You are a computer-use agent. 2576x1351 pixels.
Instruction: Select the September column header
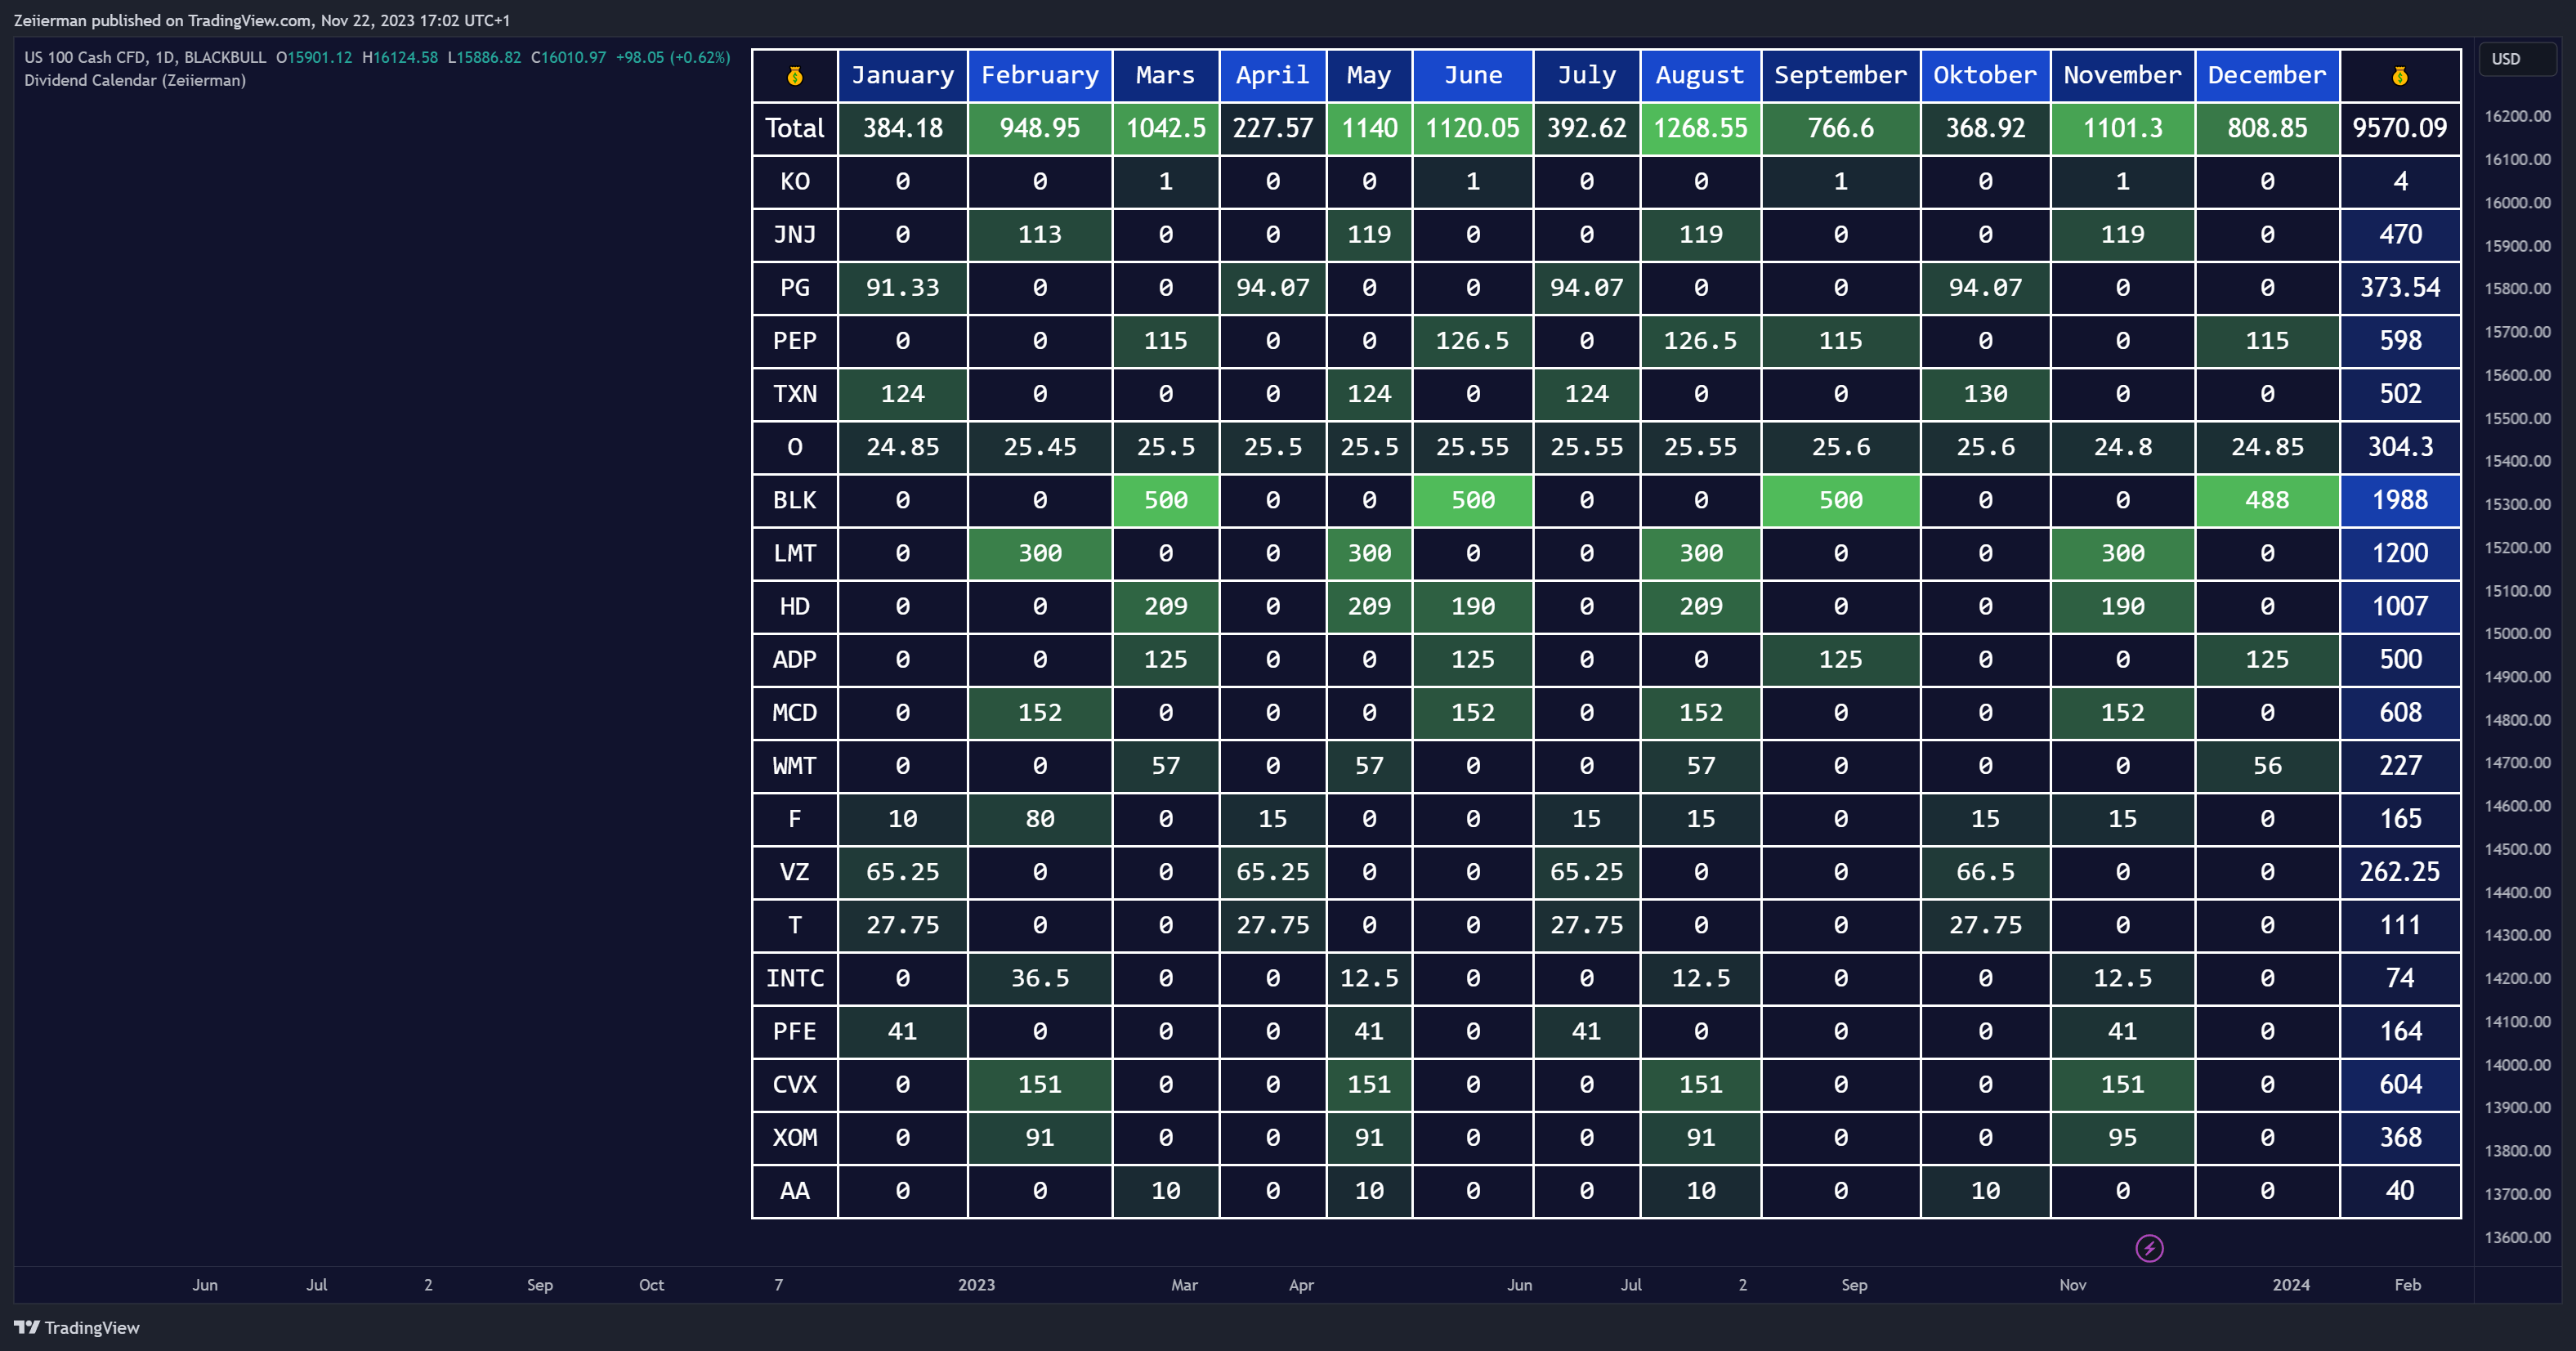click(1841, 76)
